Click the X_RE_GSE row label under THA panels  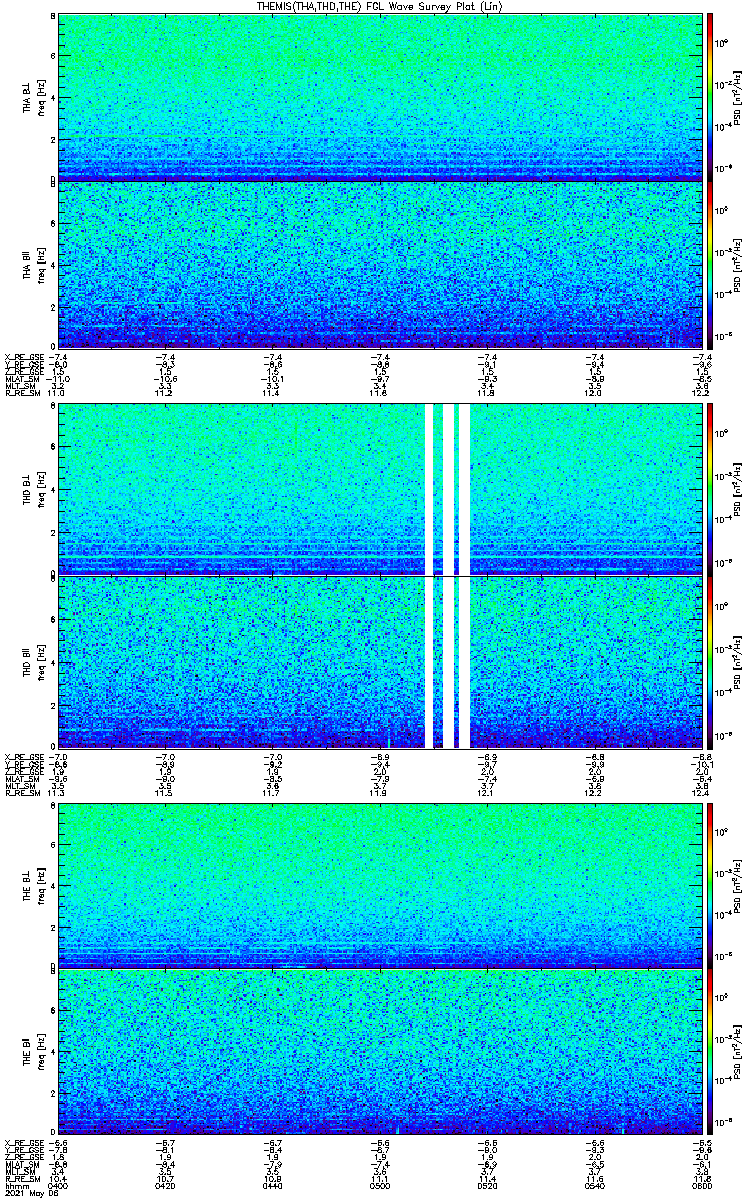[23, 356]
